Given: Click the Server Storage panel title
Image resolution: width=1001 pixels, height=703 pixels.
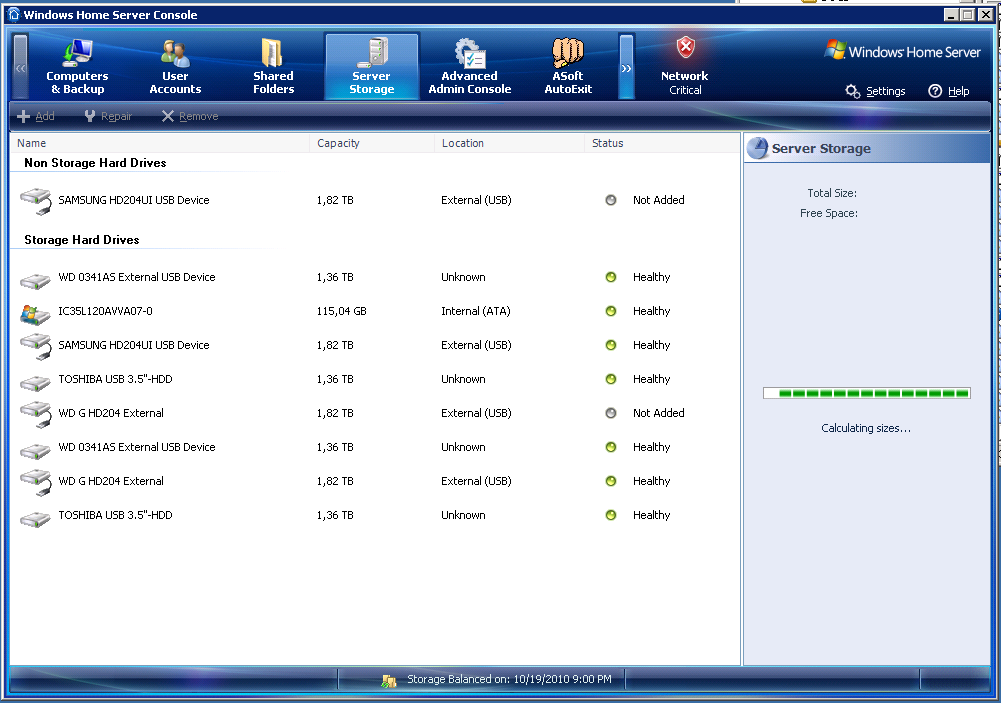Looking at the screenshot, I should 821,149.
